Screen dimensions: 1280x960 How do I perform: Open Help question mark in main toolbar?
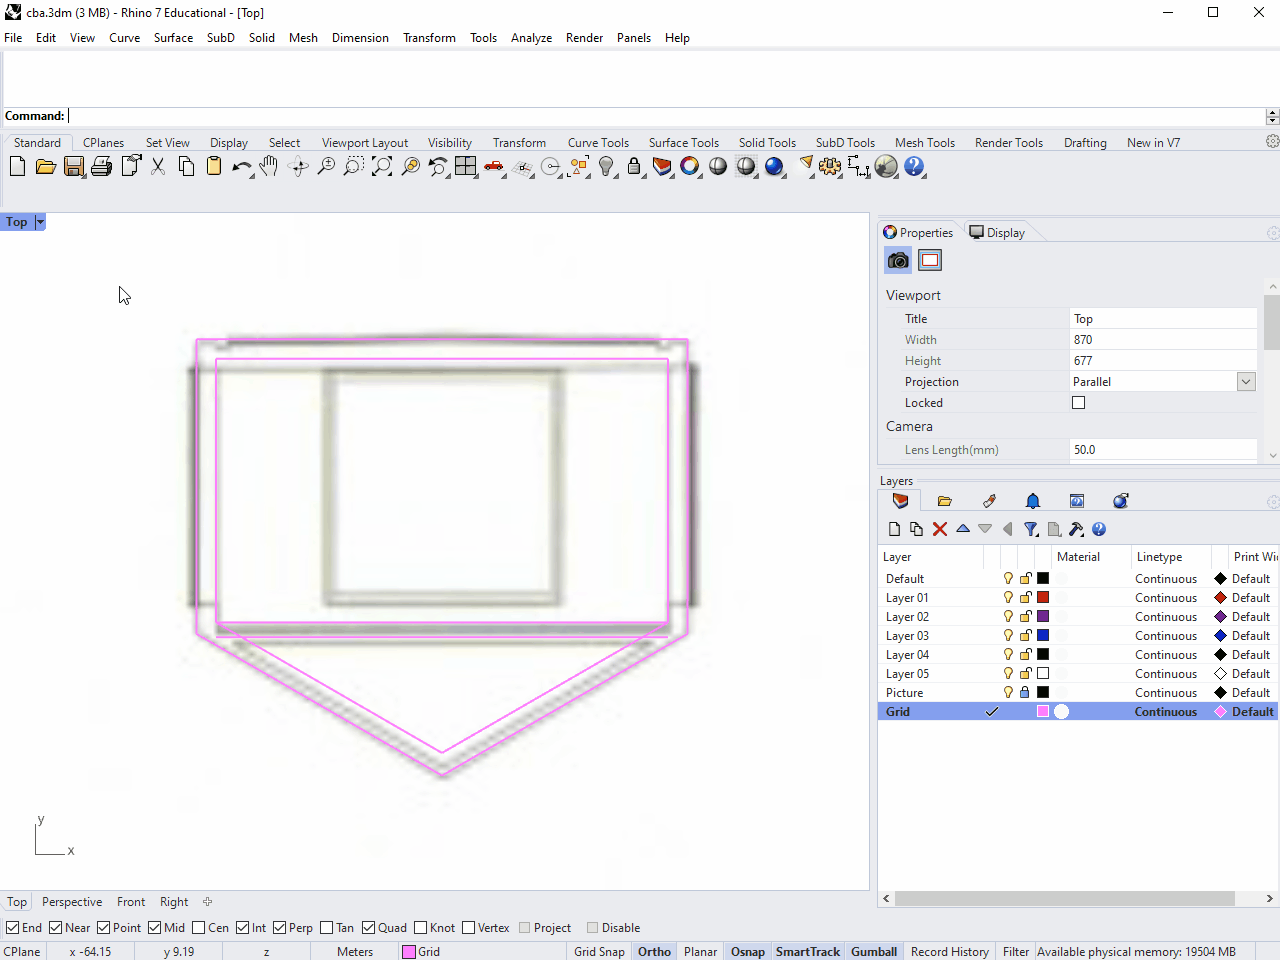pos(914,167)
